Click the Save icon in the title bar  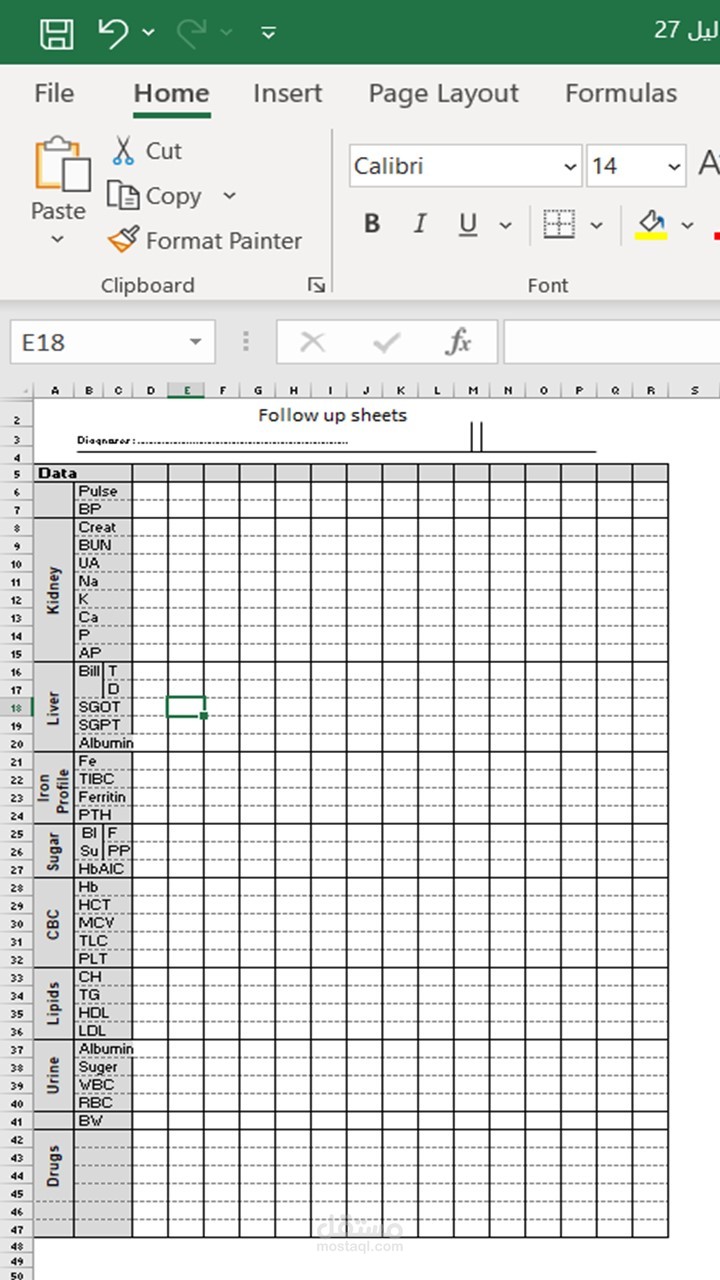pos(57,32)
